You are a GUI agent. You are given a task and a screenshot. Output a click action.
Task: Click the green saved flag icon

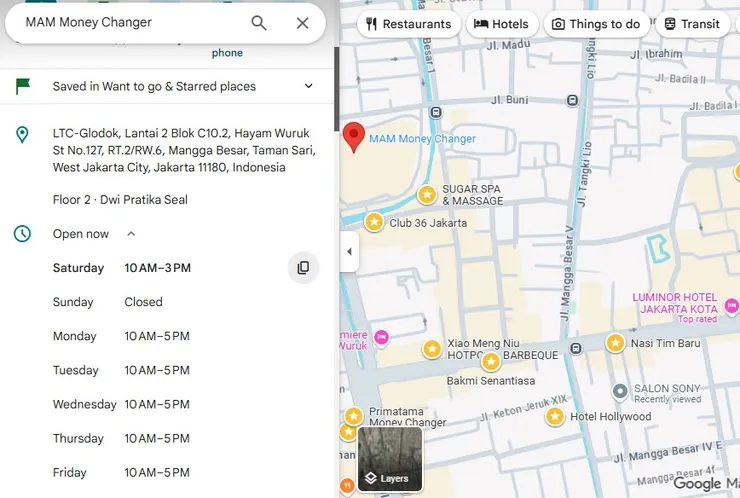pos(22,86)
